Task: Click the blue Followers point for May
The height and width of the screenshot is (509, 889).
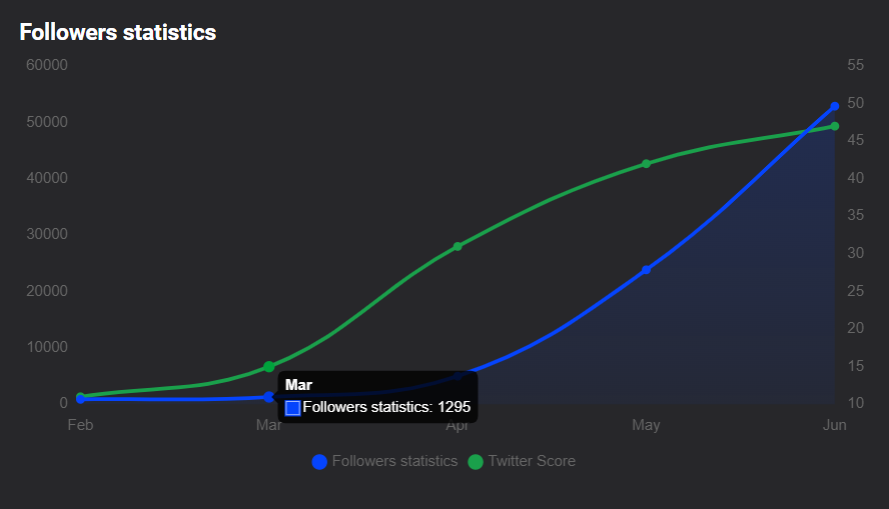Action: (646, 269)
